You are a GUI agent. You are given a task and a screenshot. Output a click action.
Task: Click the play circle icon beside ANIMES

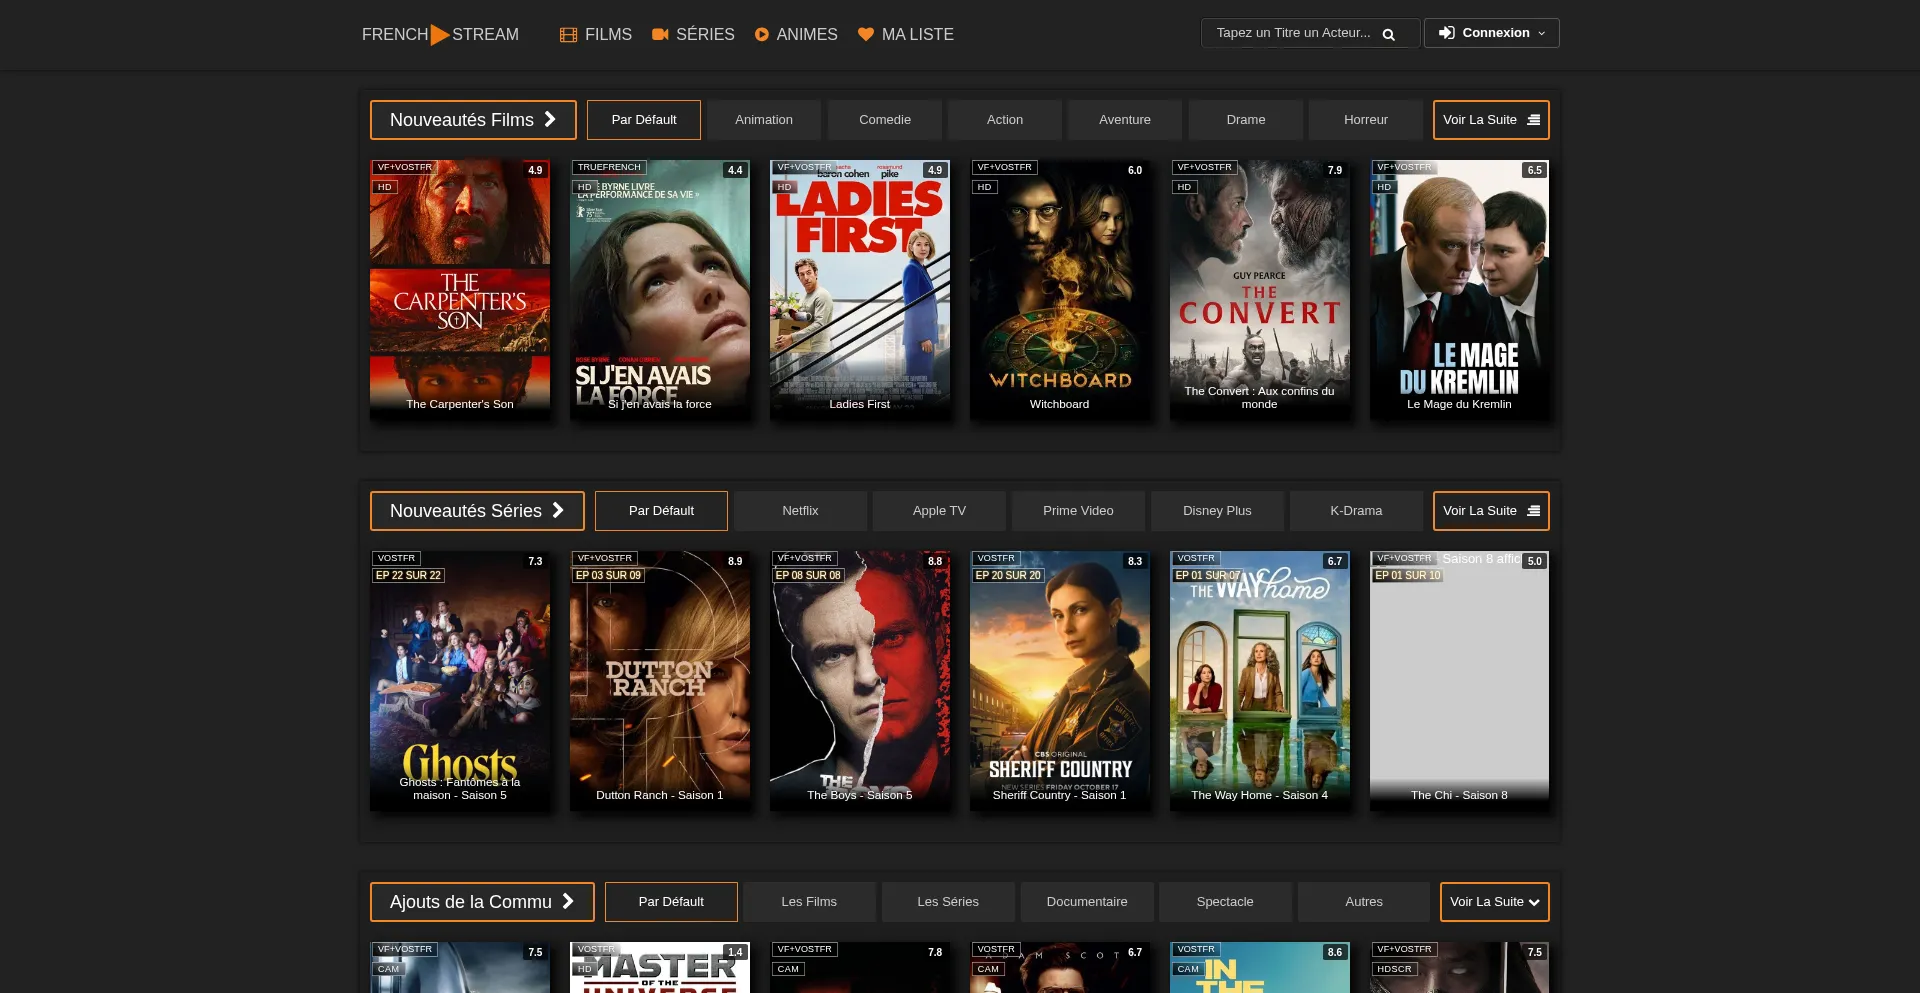tap(762, 34)
